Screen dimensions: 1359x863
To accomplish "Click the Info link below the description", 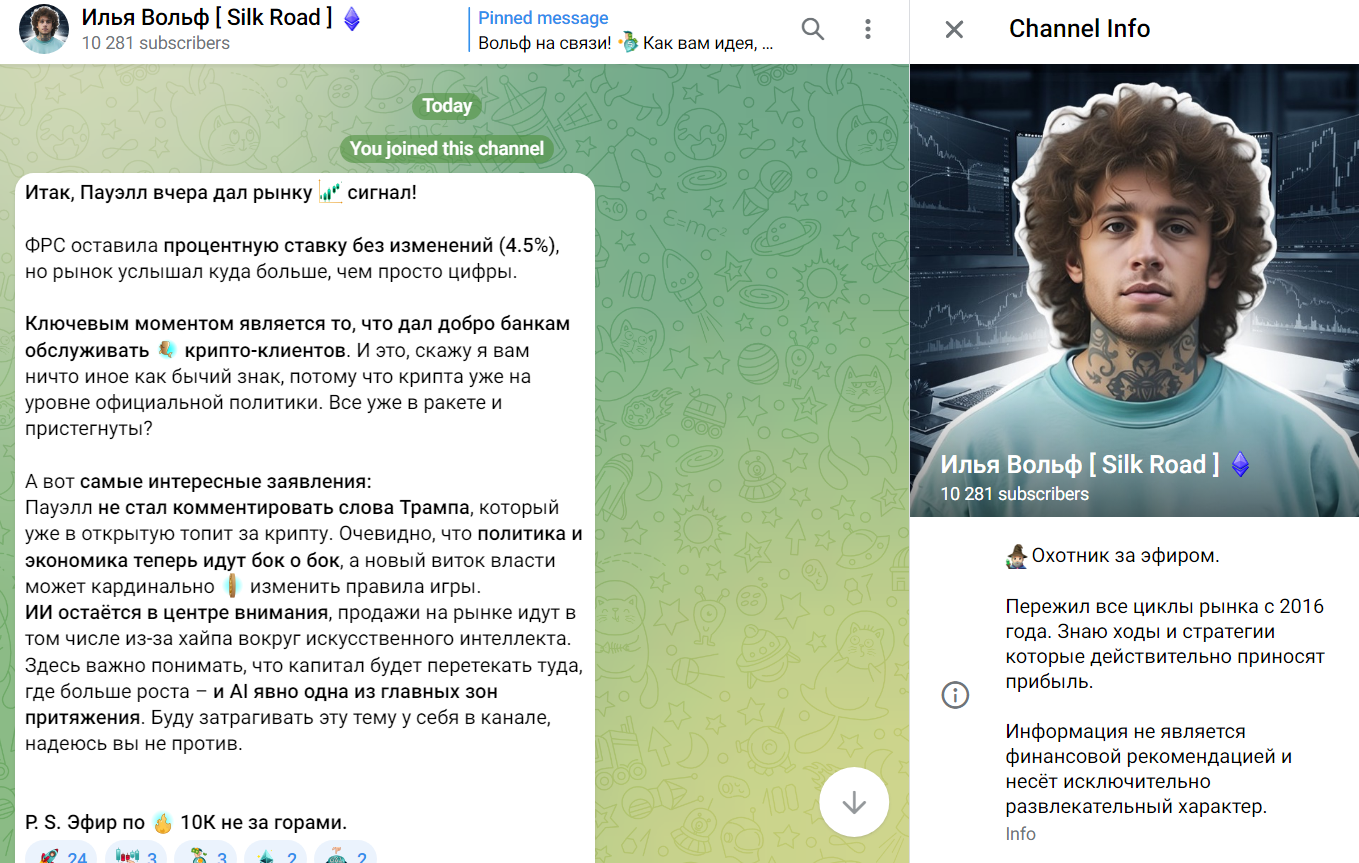I will pos(1019,833).
